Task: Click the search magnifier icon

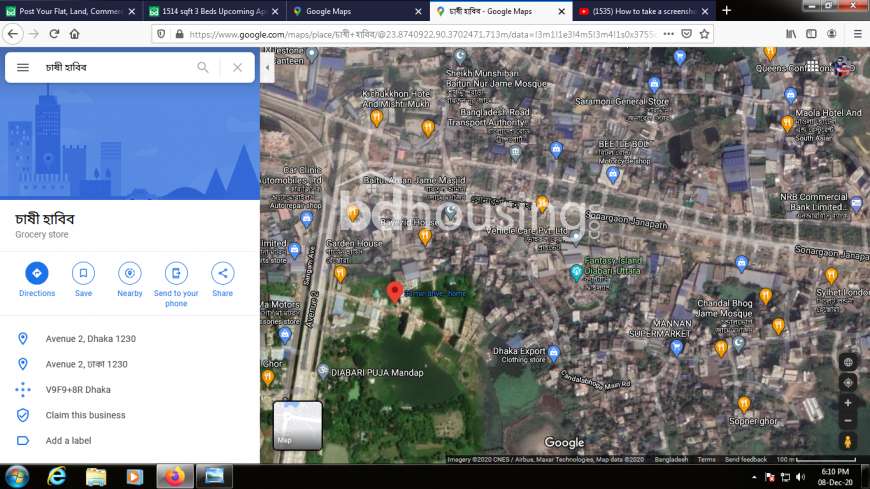Action: [203, 67]
